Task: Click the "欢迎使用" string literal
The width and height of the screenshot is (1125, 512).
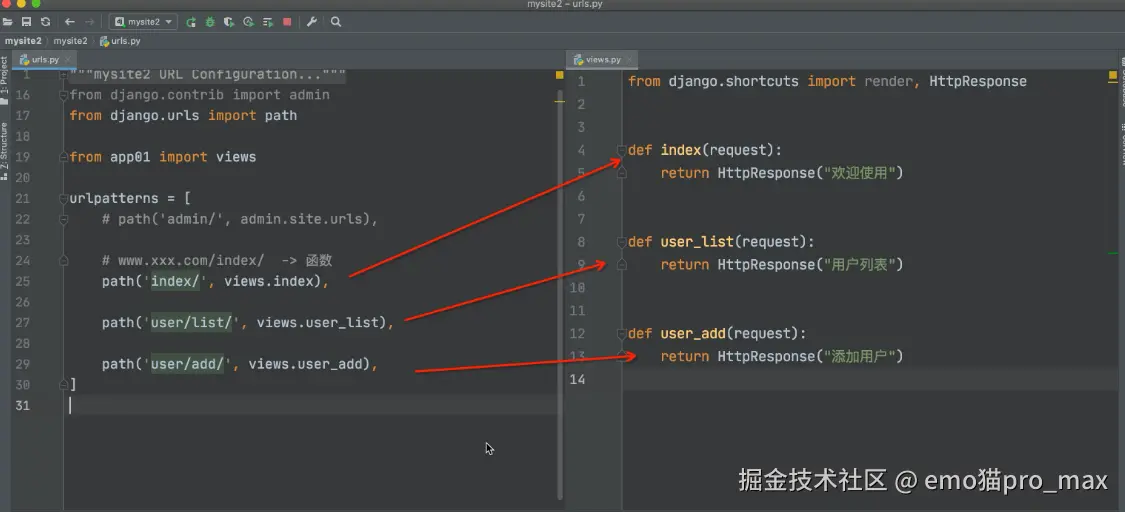Action: [860, 173]
